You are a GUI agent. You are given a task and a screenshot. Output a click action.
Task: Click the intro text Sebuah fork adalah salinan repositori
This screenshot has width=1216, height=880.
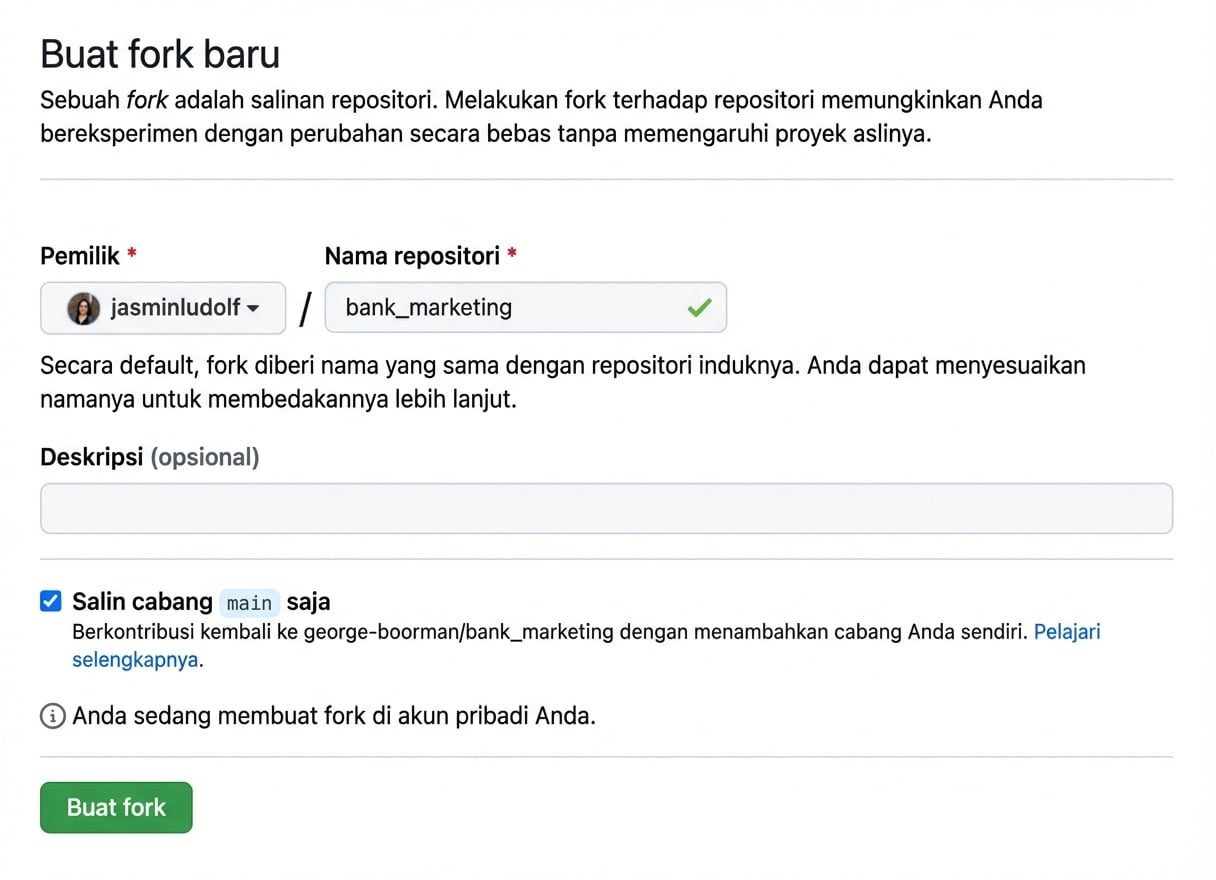(x=542, y=117)
